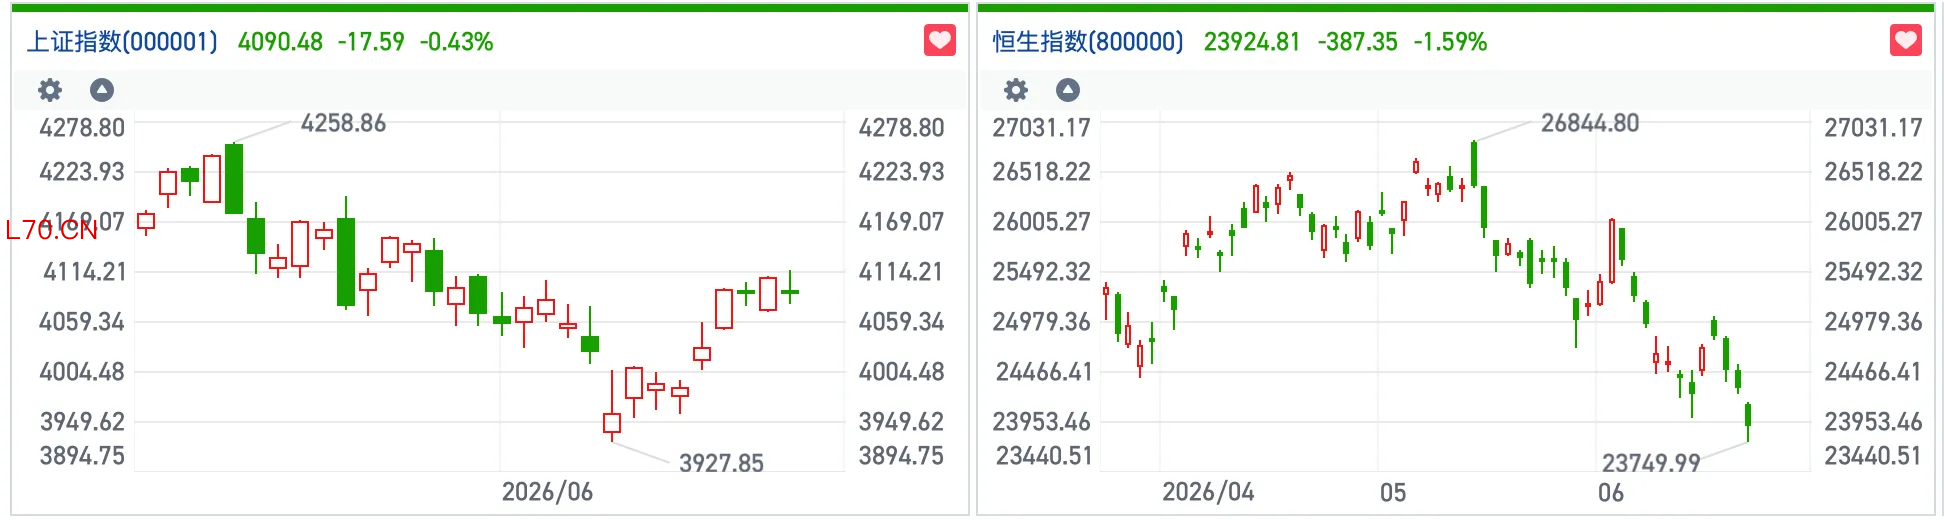Click left axis value 3894.75 on 上证 chart
The height and width of the screenshot is (520, 1944).
(82, 456)
